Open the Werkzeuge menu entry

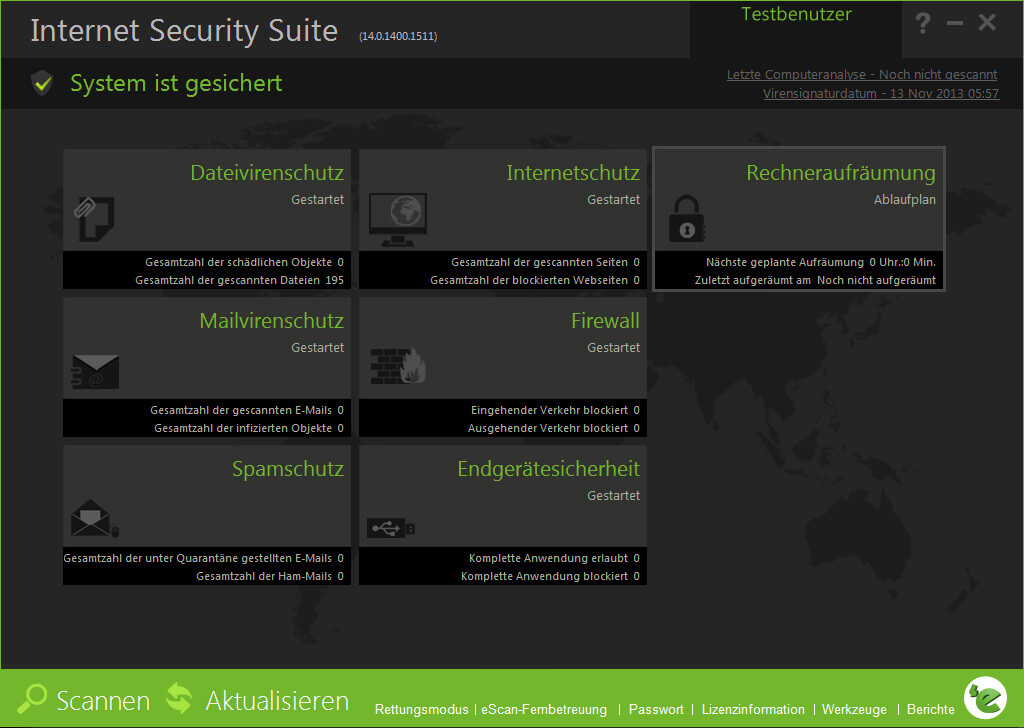pos(854,710)
